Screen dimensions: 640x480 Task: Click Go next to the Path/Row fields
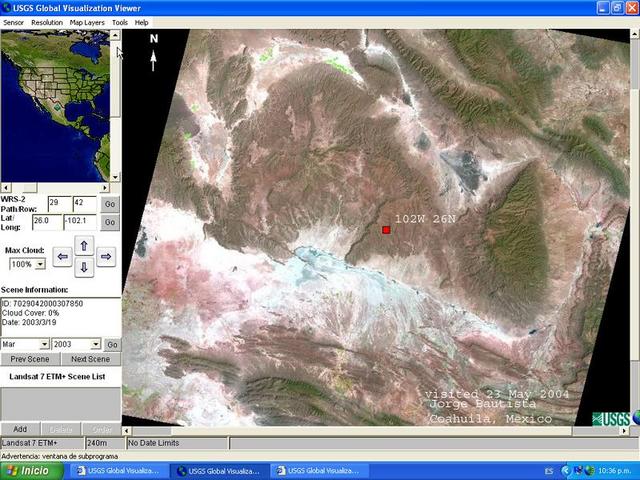click(x=110, y=204)
